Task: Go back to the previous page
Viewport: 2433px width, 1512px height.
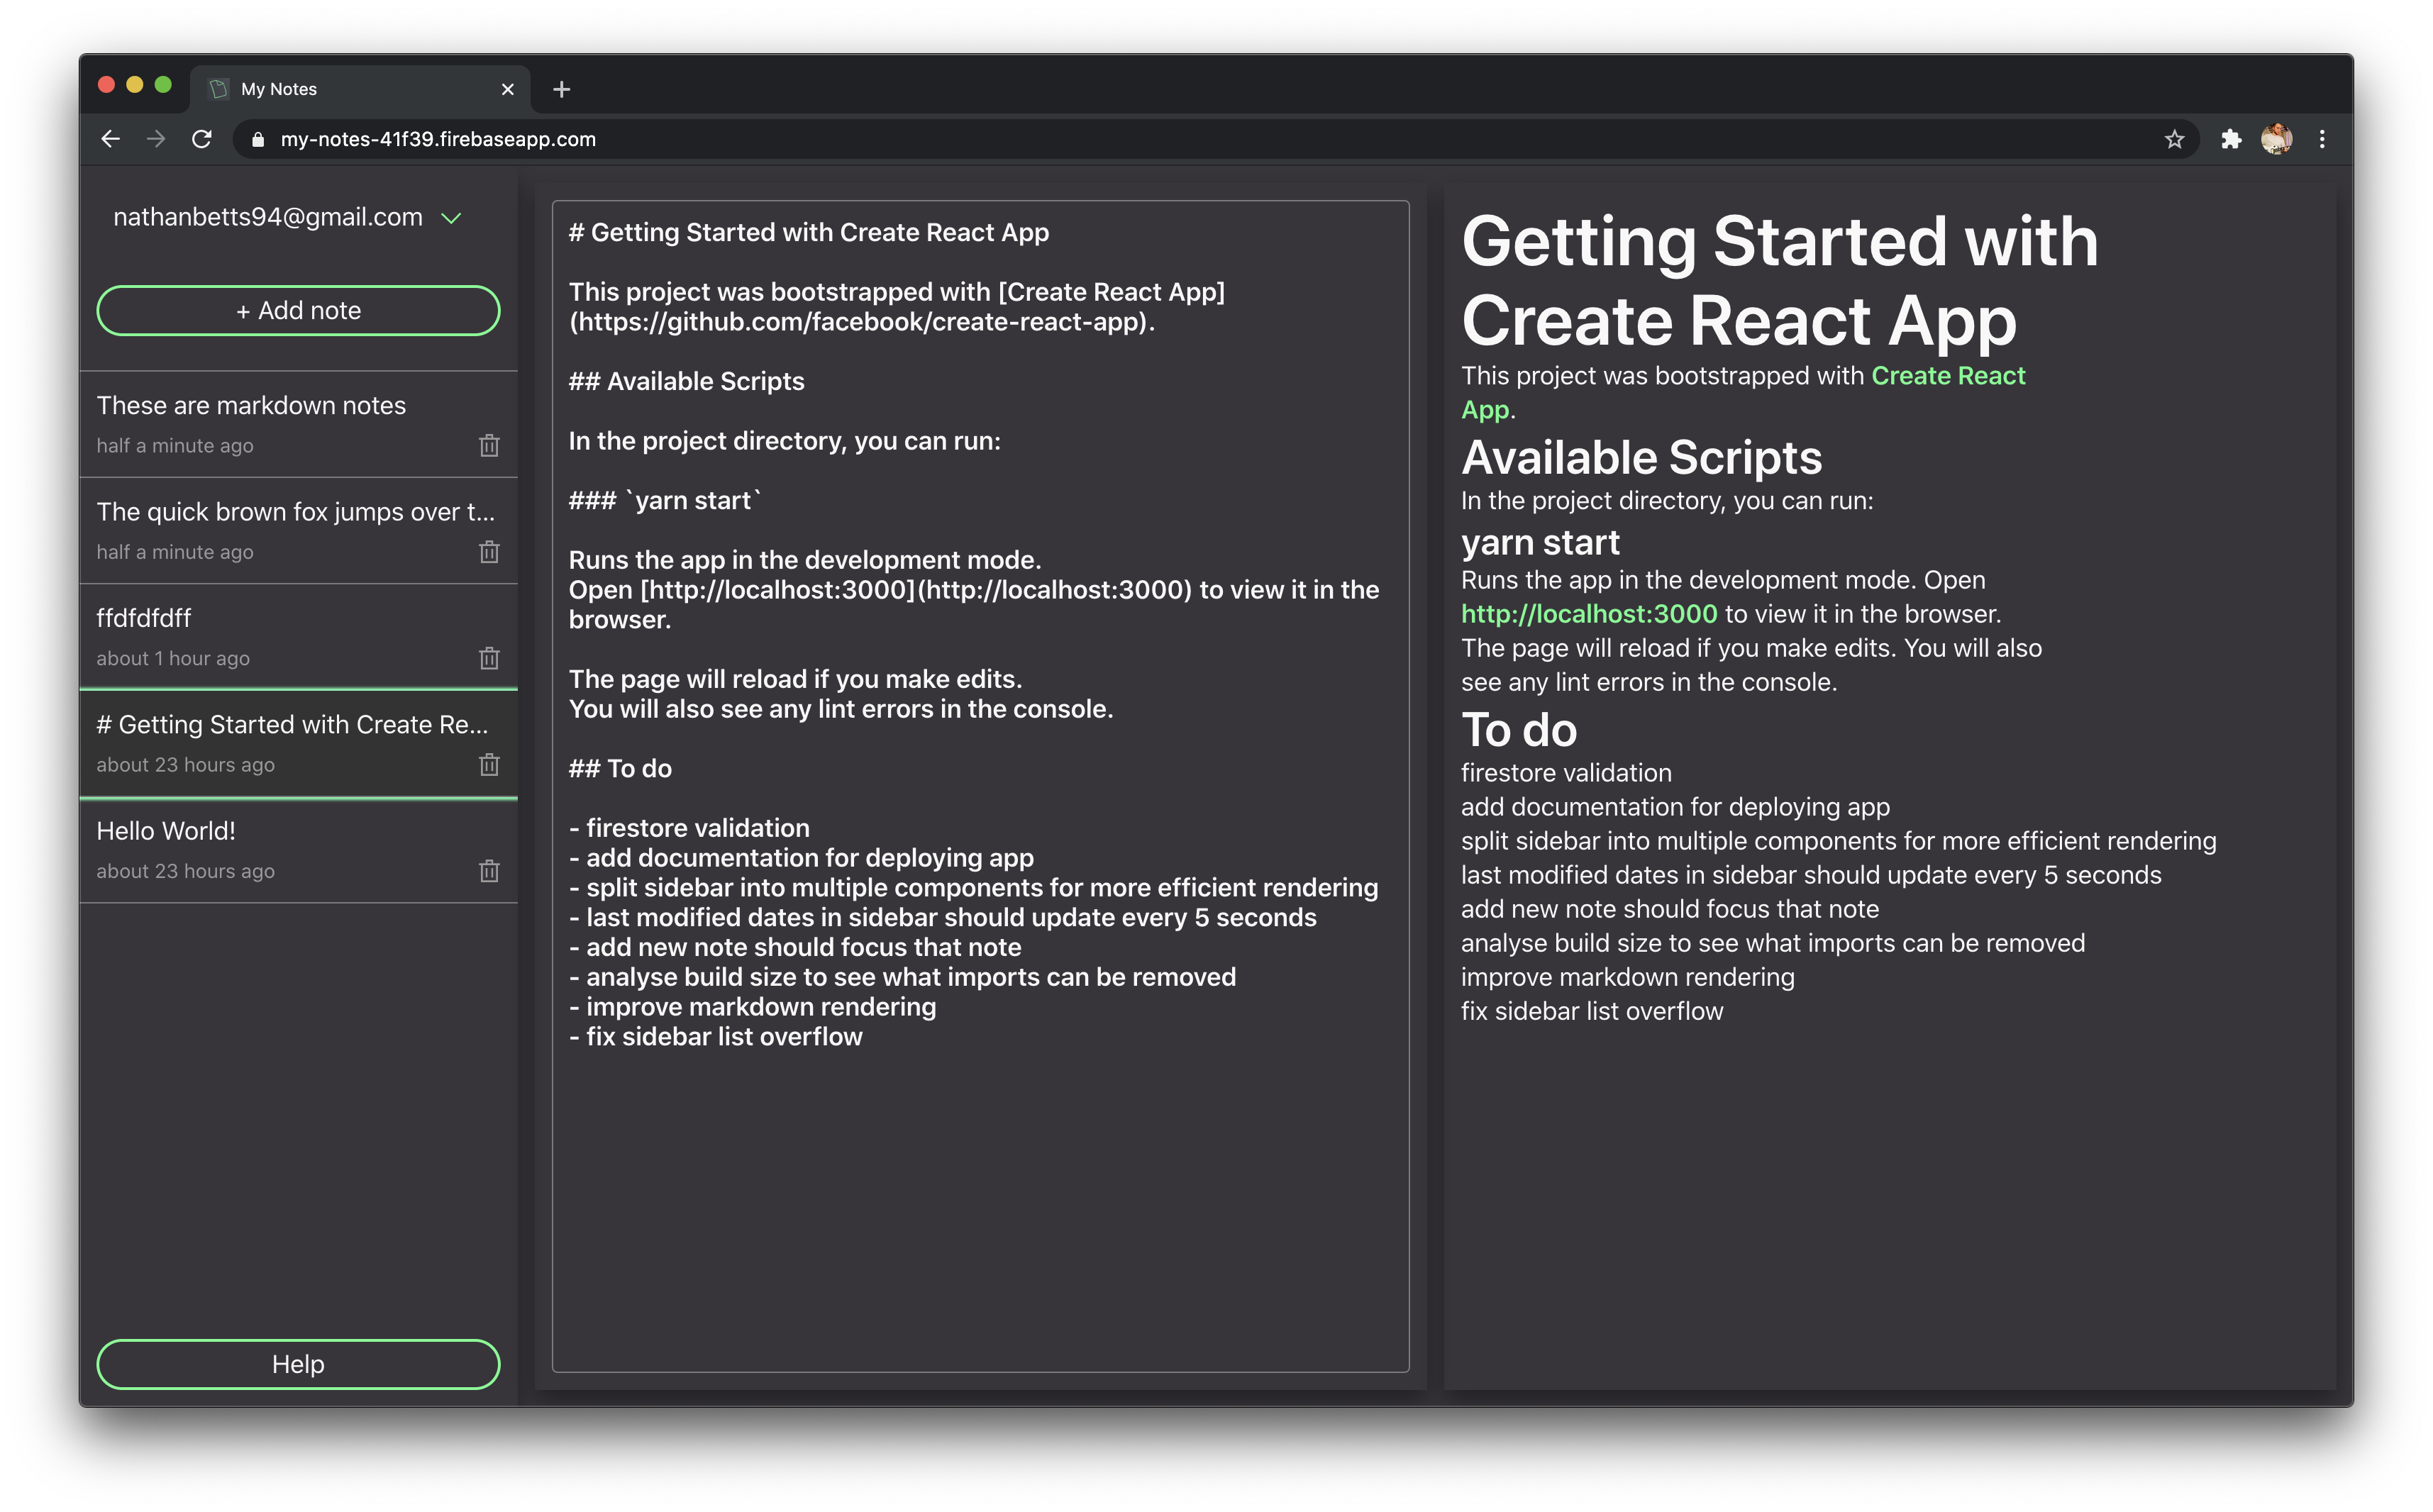Action: (x=111, y=140)
